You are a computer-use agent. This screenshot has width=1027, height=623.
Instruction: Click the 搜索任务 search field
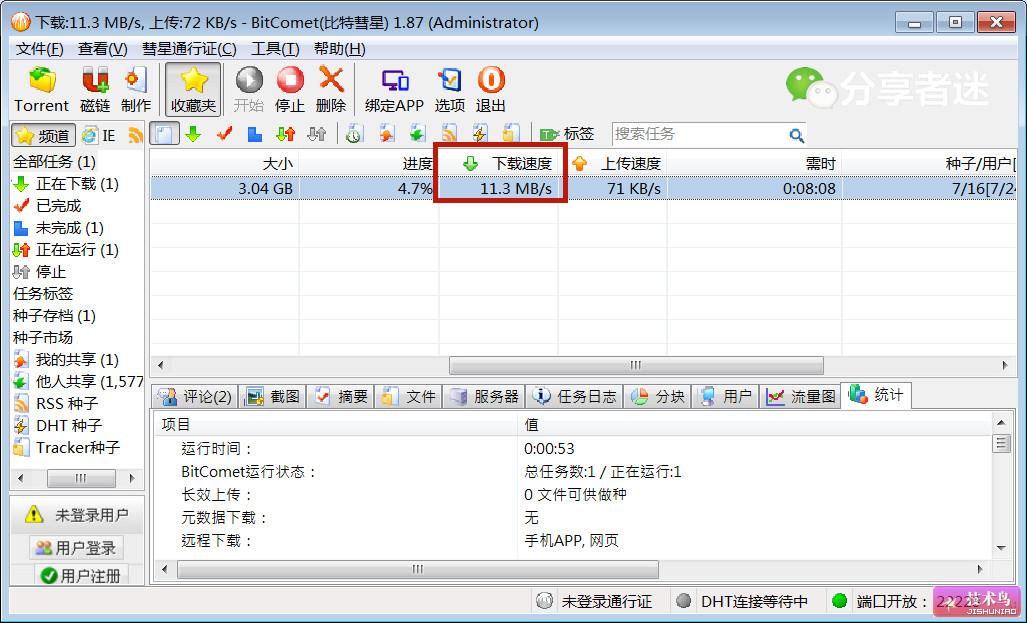coord(698,134)
